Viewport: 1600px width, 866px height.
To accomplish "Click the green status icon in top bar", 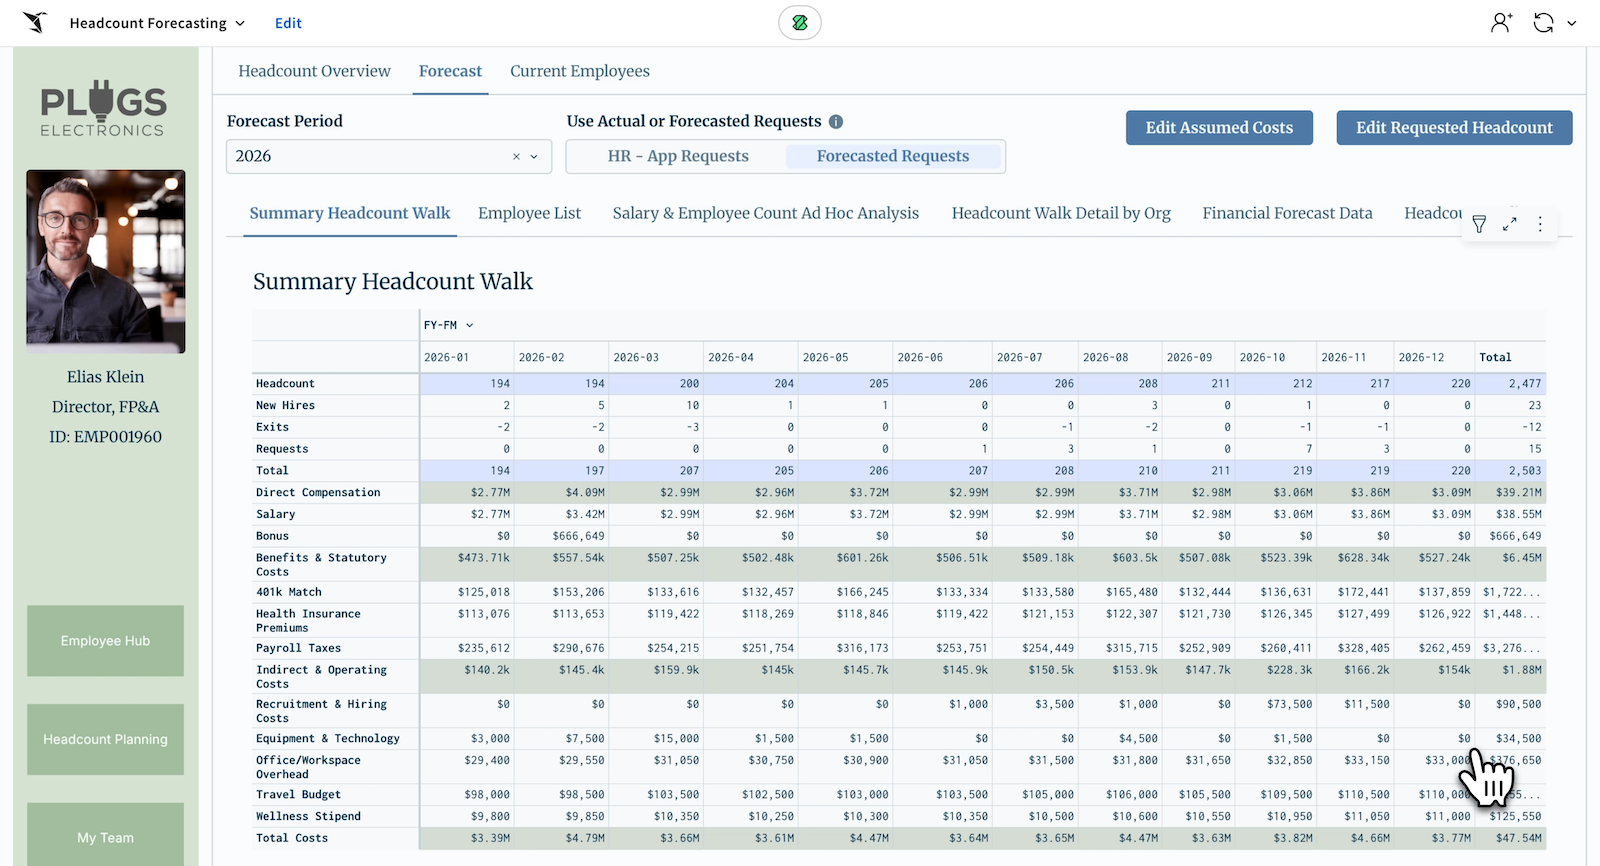I will click(x=800, y=22).
